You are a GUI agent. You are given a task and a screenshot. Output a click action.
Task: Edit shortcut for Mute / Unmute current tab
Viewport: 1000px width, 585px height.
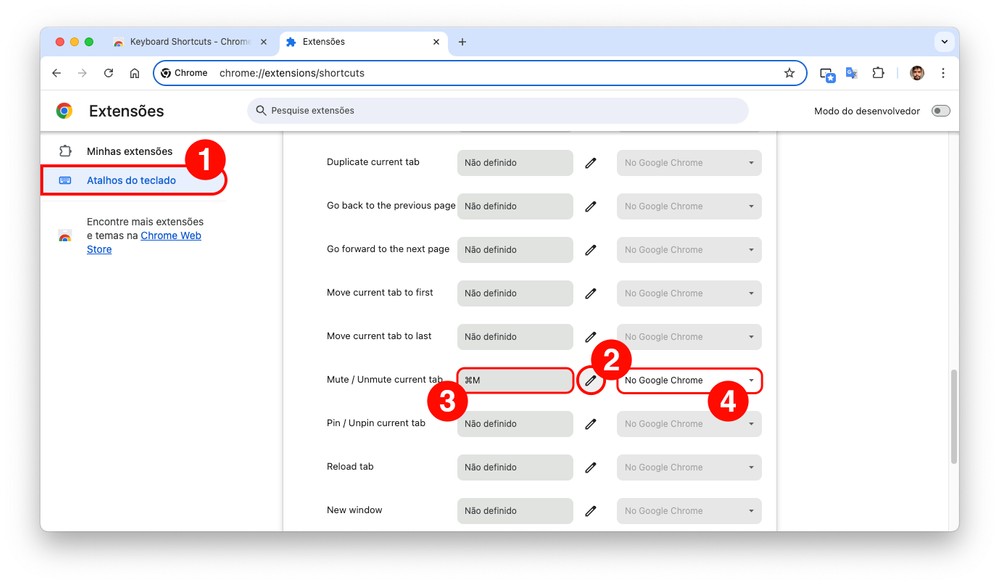tap(591, 380)
